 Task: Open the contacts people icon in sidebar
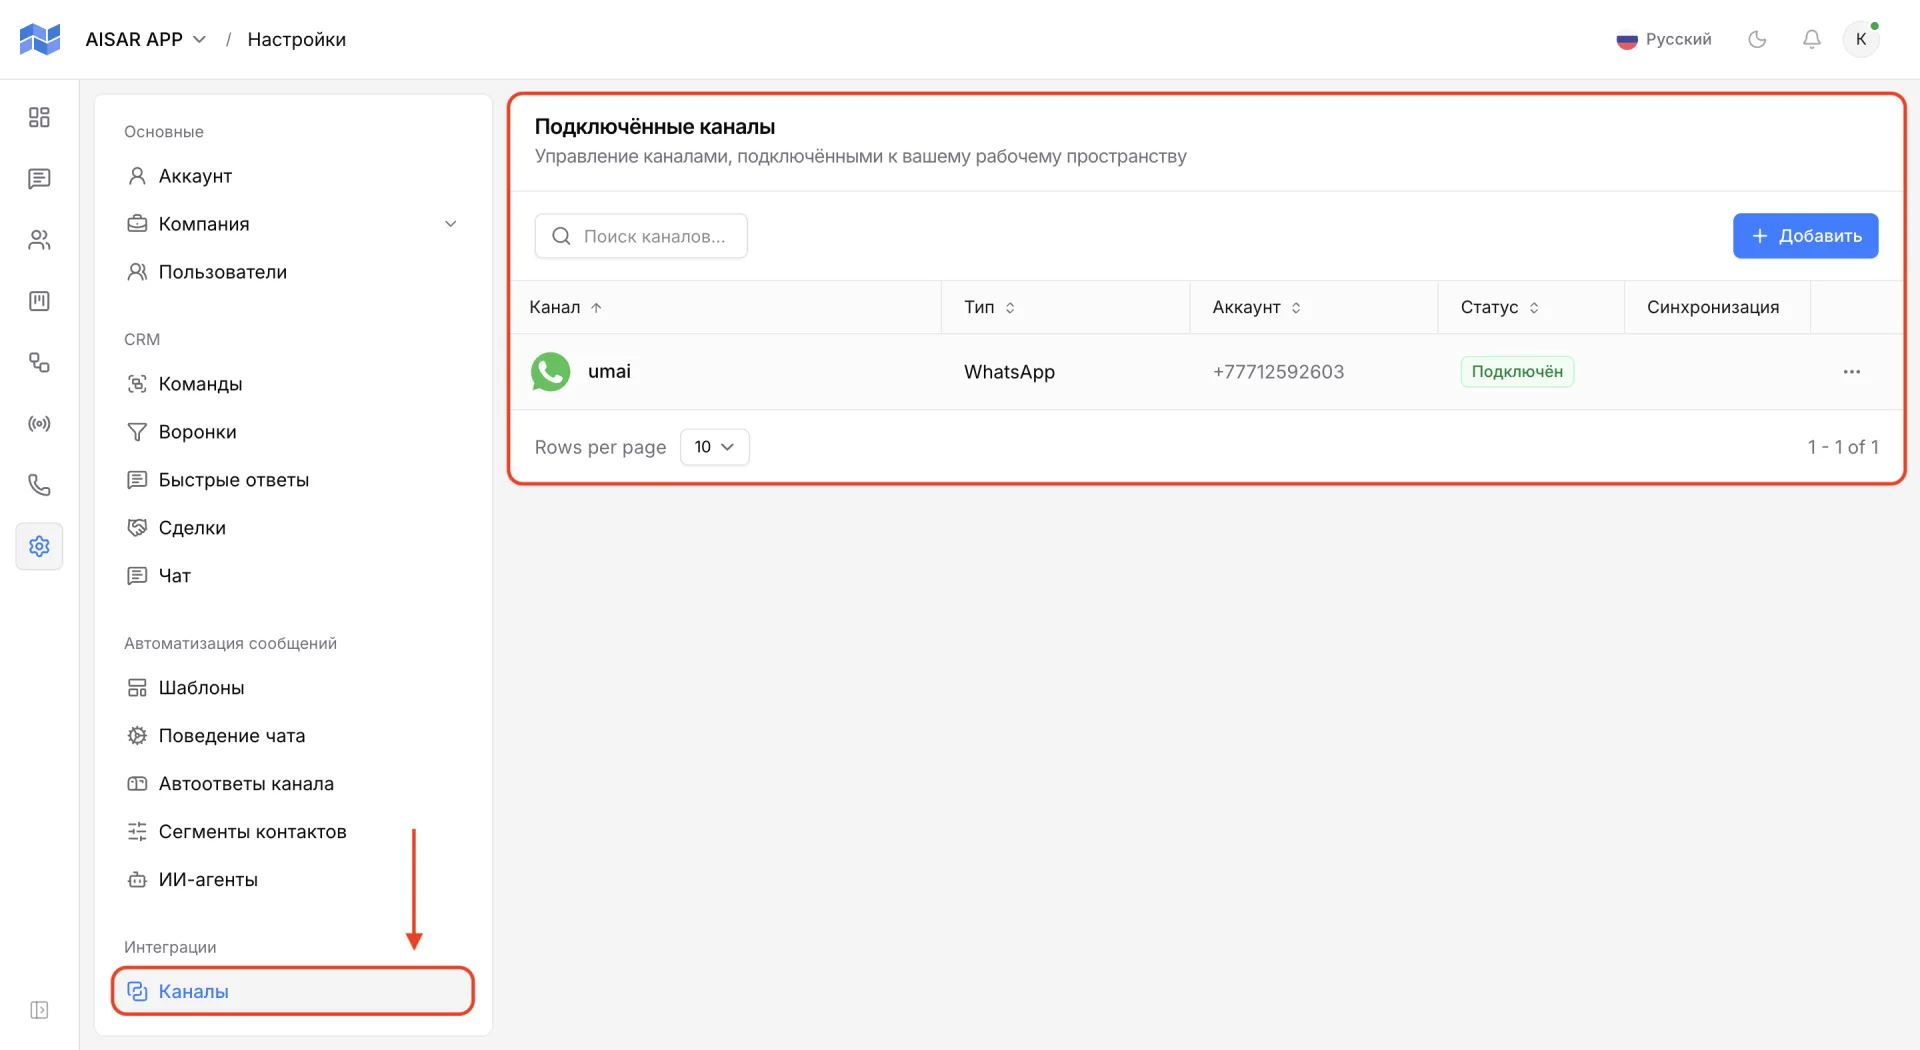(39, 240)
